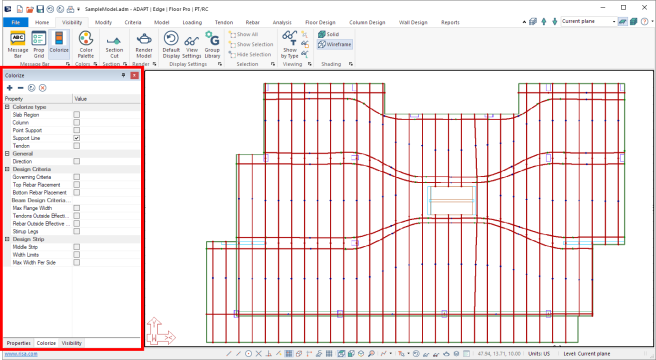Screen dimensions: 656x360
Task: Click the circle snap icon in status bar
Action: pos(249,354)
